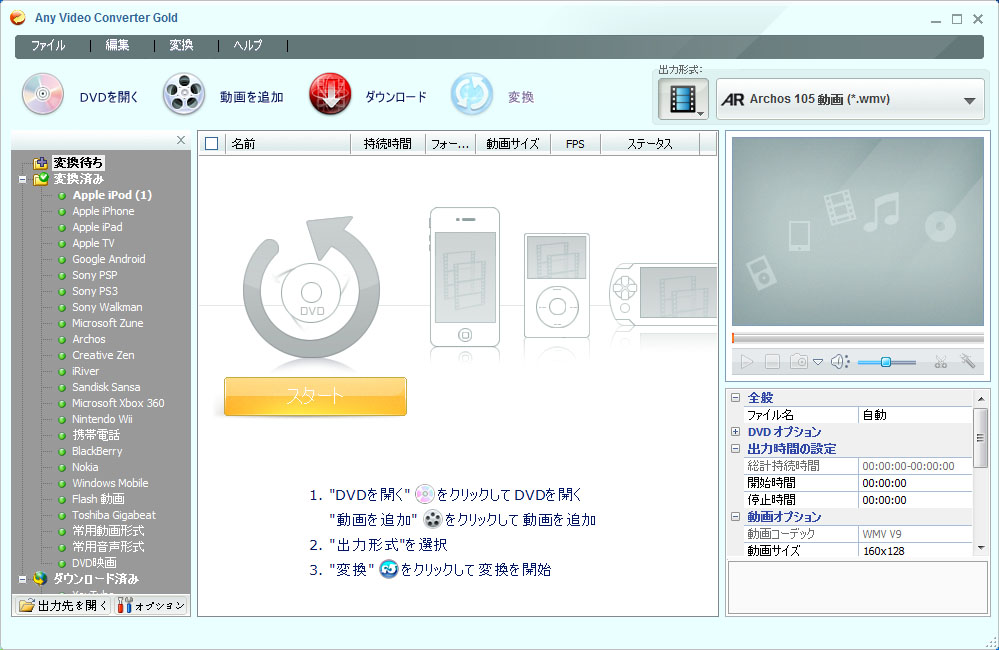
Task: Click the 変換待ち folder icon
Action: (41, 163)
